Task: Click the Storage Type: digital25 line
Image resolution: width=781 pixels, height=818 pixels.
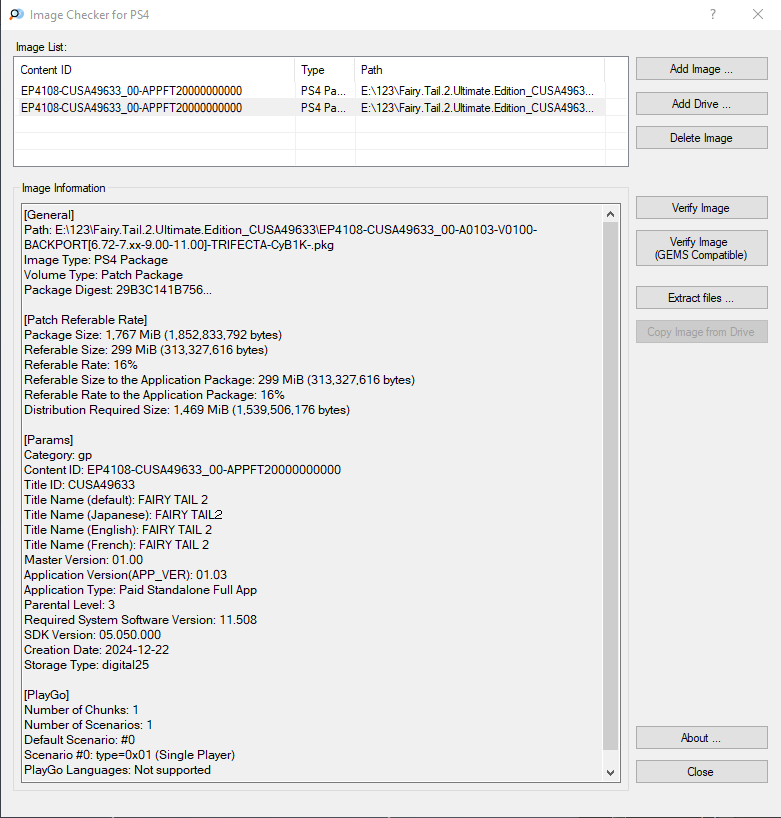Action: tap(87, 665)
